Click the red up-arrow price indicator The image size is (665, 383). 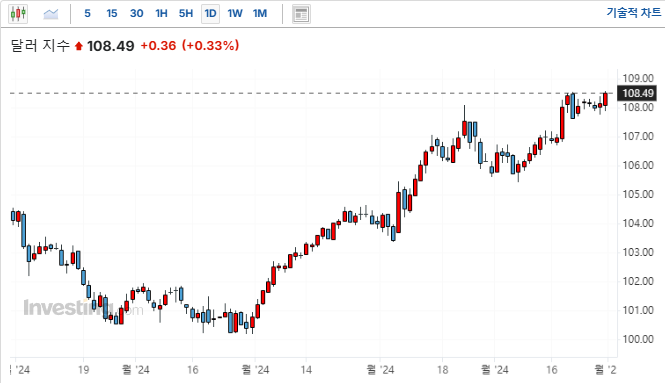(x=78, y=46)
